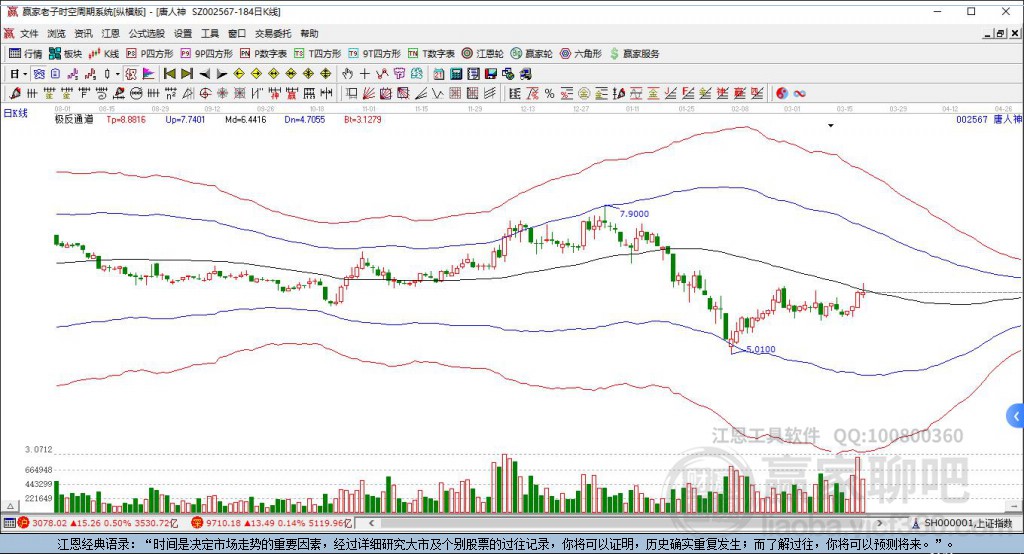Click horizontal scrollbar right arrow

[880, 523]
